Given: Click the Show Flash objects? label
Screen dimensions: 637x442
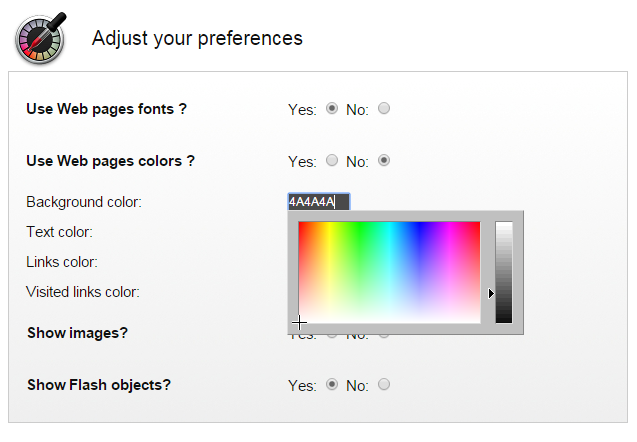Looking at the screenshot, I should (99, 384).
